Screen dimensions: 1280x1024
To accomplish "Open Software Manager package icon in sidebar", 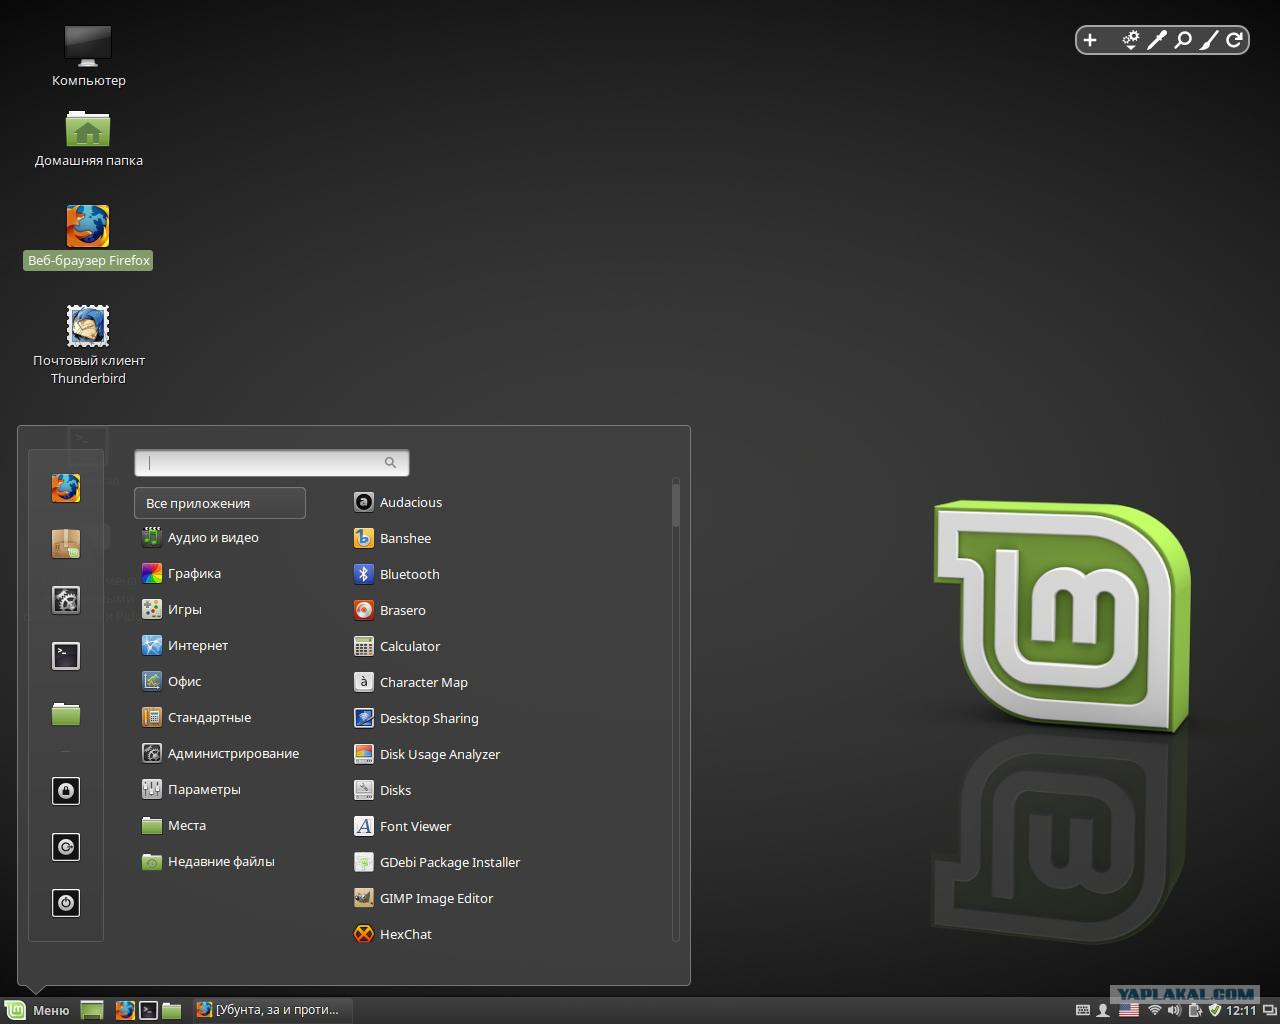I will click(66, 544).
